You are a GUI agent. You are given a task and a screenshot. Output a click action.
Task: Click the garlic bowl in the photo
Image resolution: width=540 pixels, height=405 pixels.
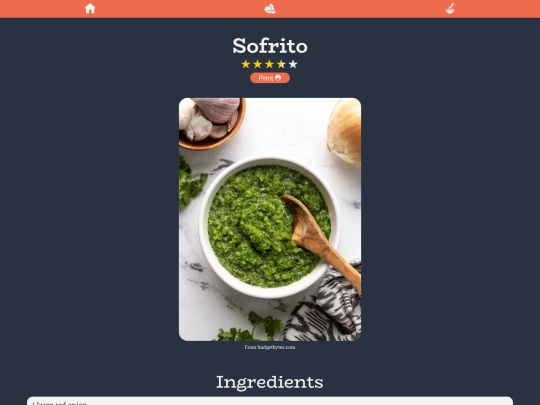pos(211,123)
